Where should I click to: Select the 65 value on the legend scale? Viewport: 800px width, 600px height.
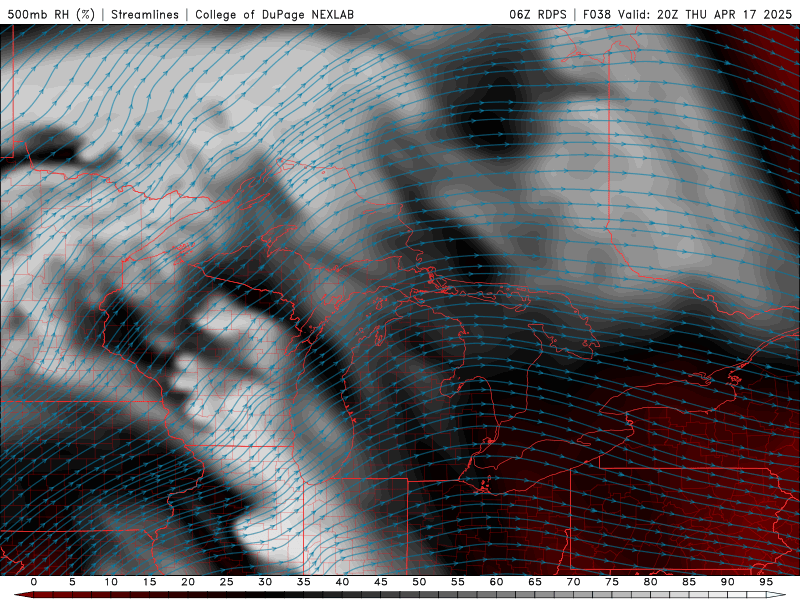click(x=535, y=582)
